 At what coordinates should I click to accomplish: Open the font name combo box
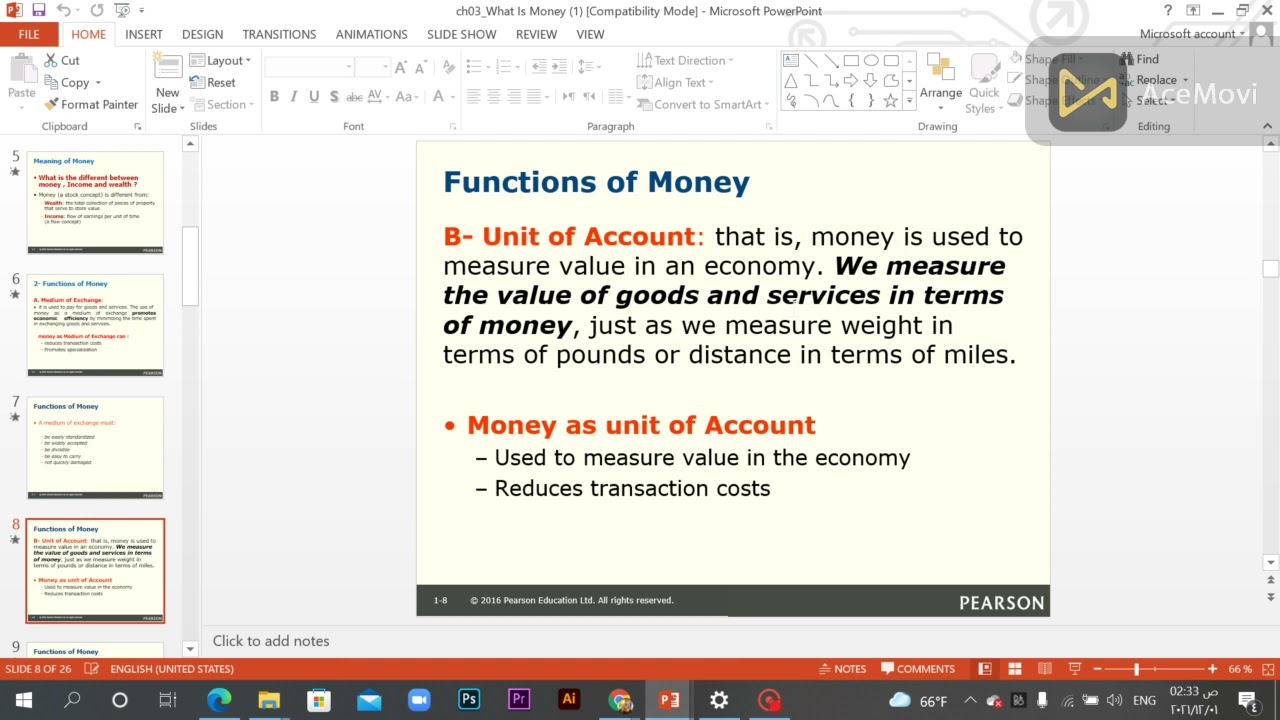(310, 67)
